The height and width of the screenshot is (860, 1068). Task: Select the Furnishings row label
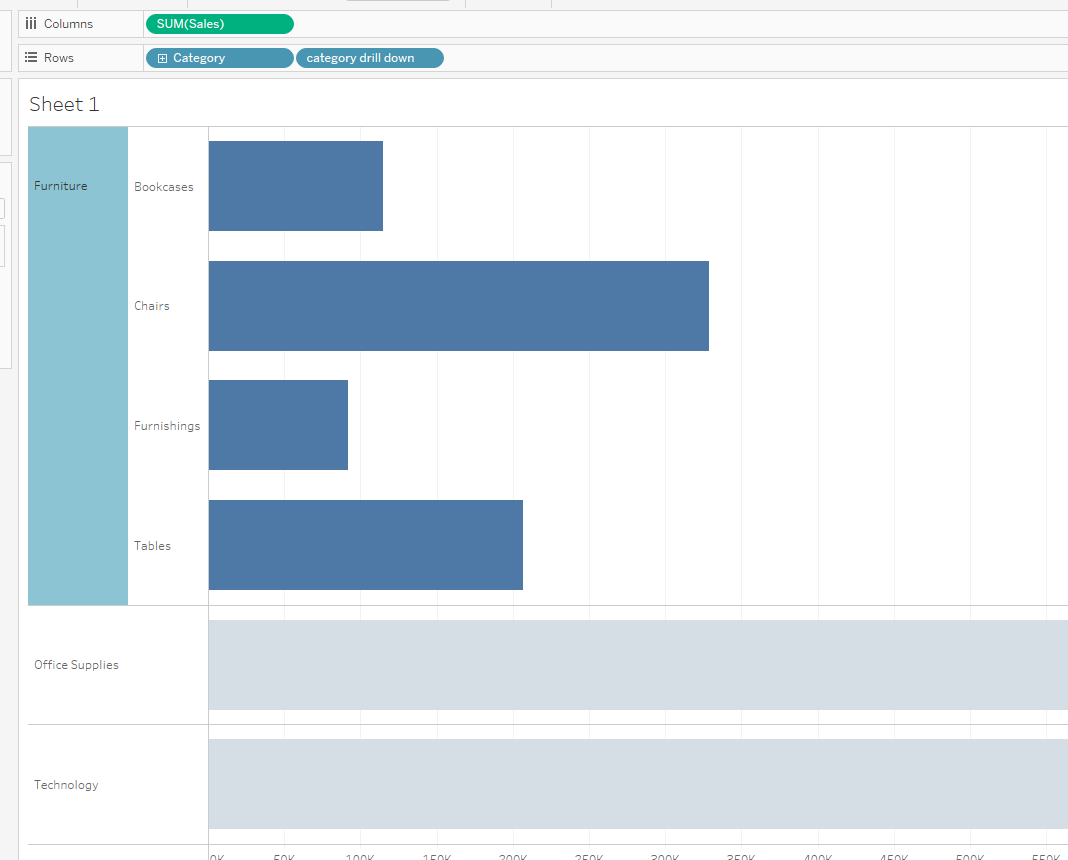pos(167,426)
